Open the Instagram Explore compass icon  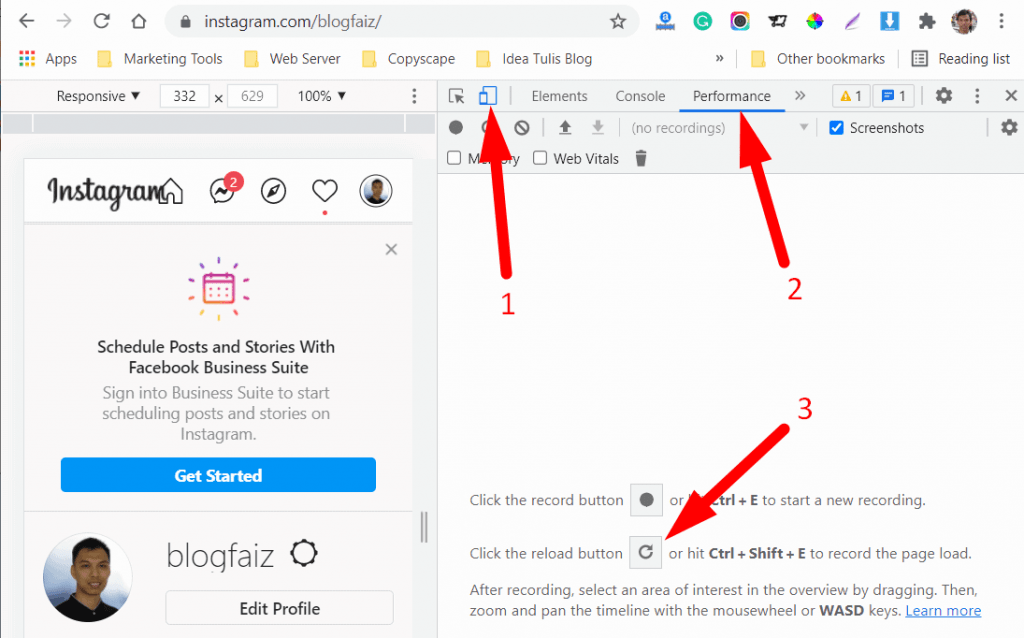pyautogui.click(x=273, y=191)
